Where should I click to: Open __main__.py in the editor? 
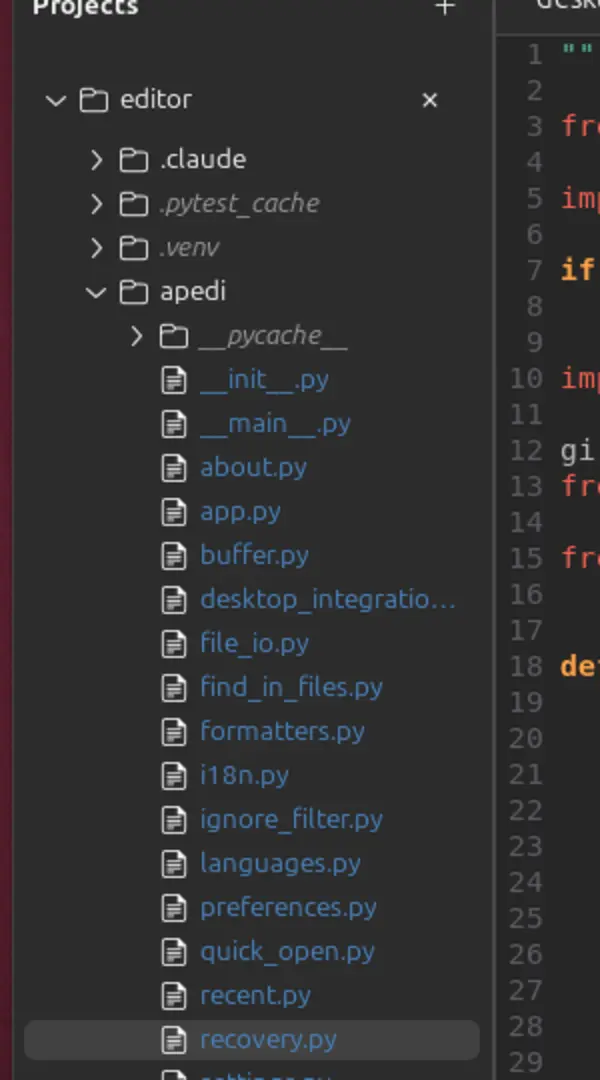pyautogui.click(x=276, y=424)
